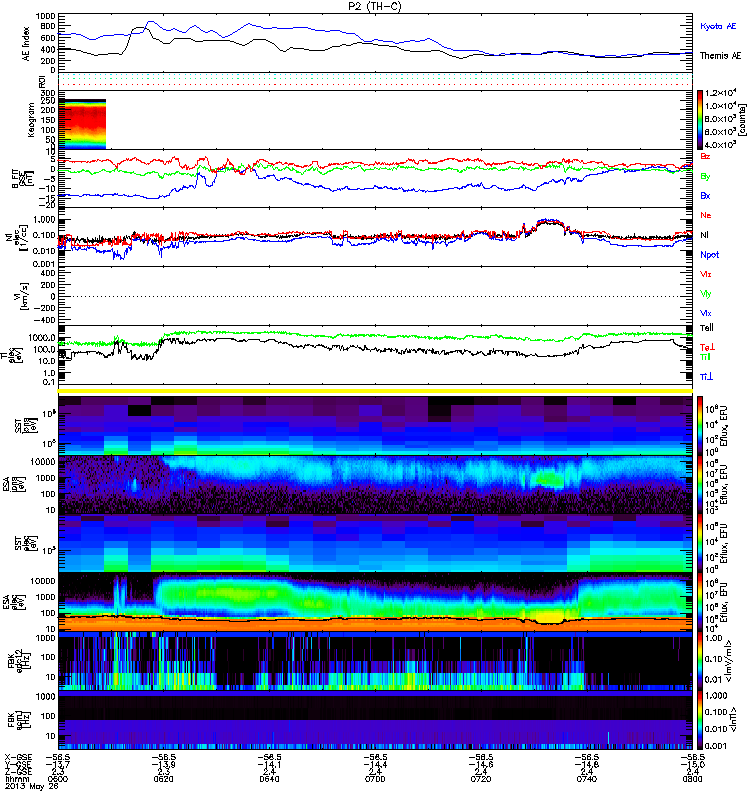Click the 0620 time tick label
750x800 pixels.
point(163,779)
